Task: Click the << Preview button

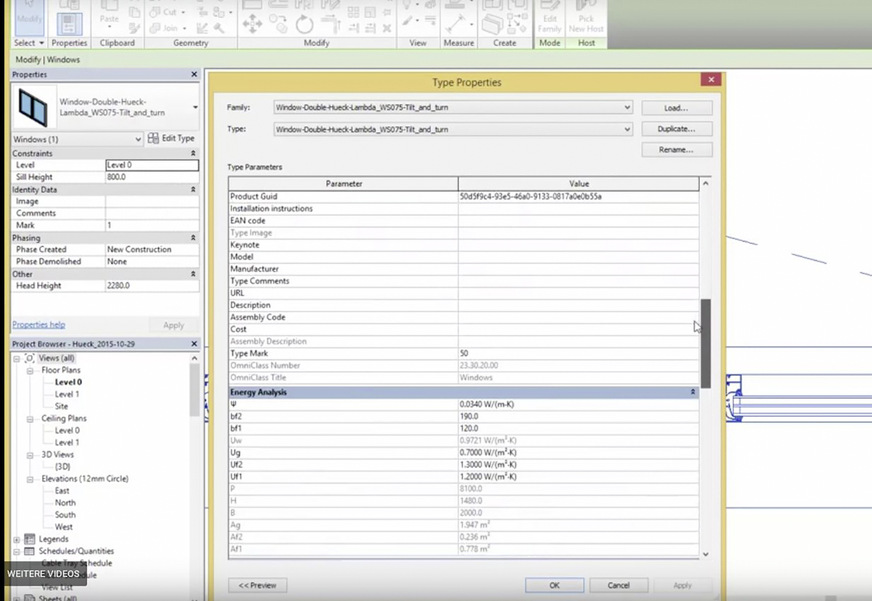Action: (257, 585)
